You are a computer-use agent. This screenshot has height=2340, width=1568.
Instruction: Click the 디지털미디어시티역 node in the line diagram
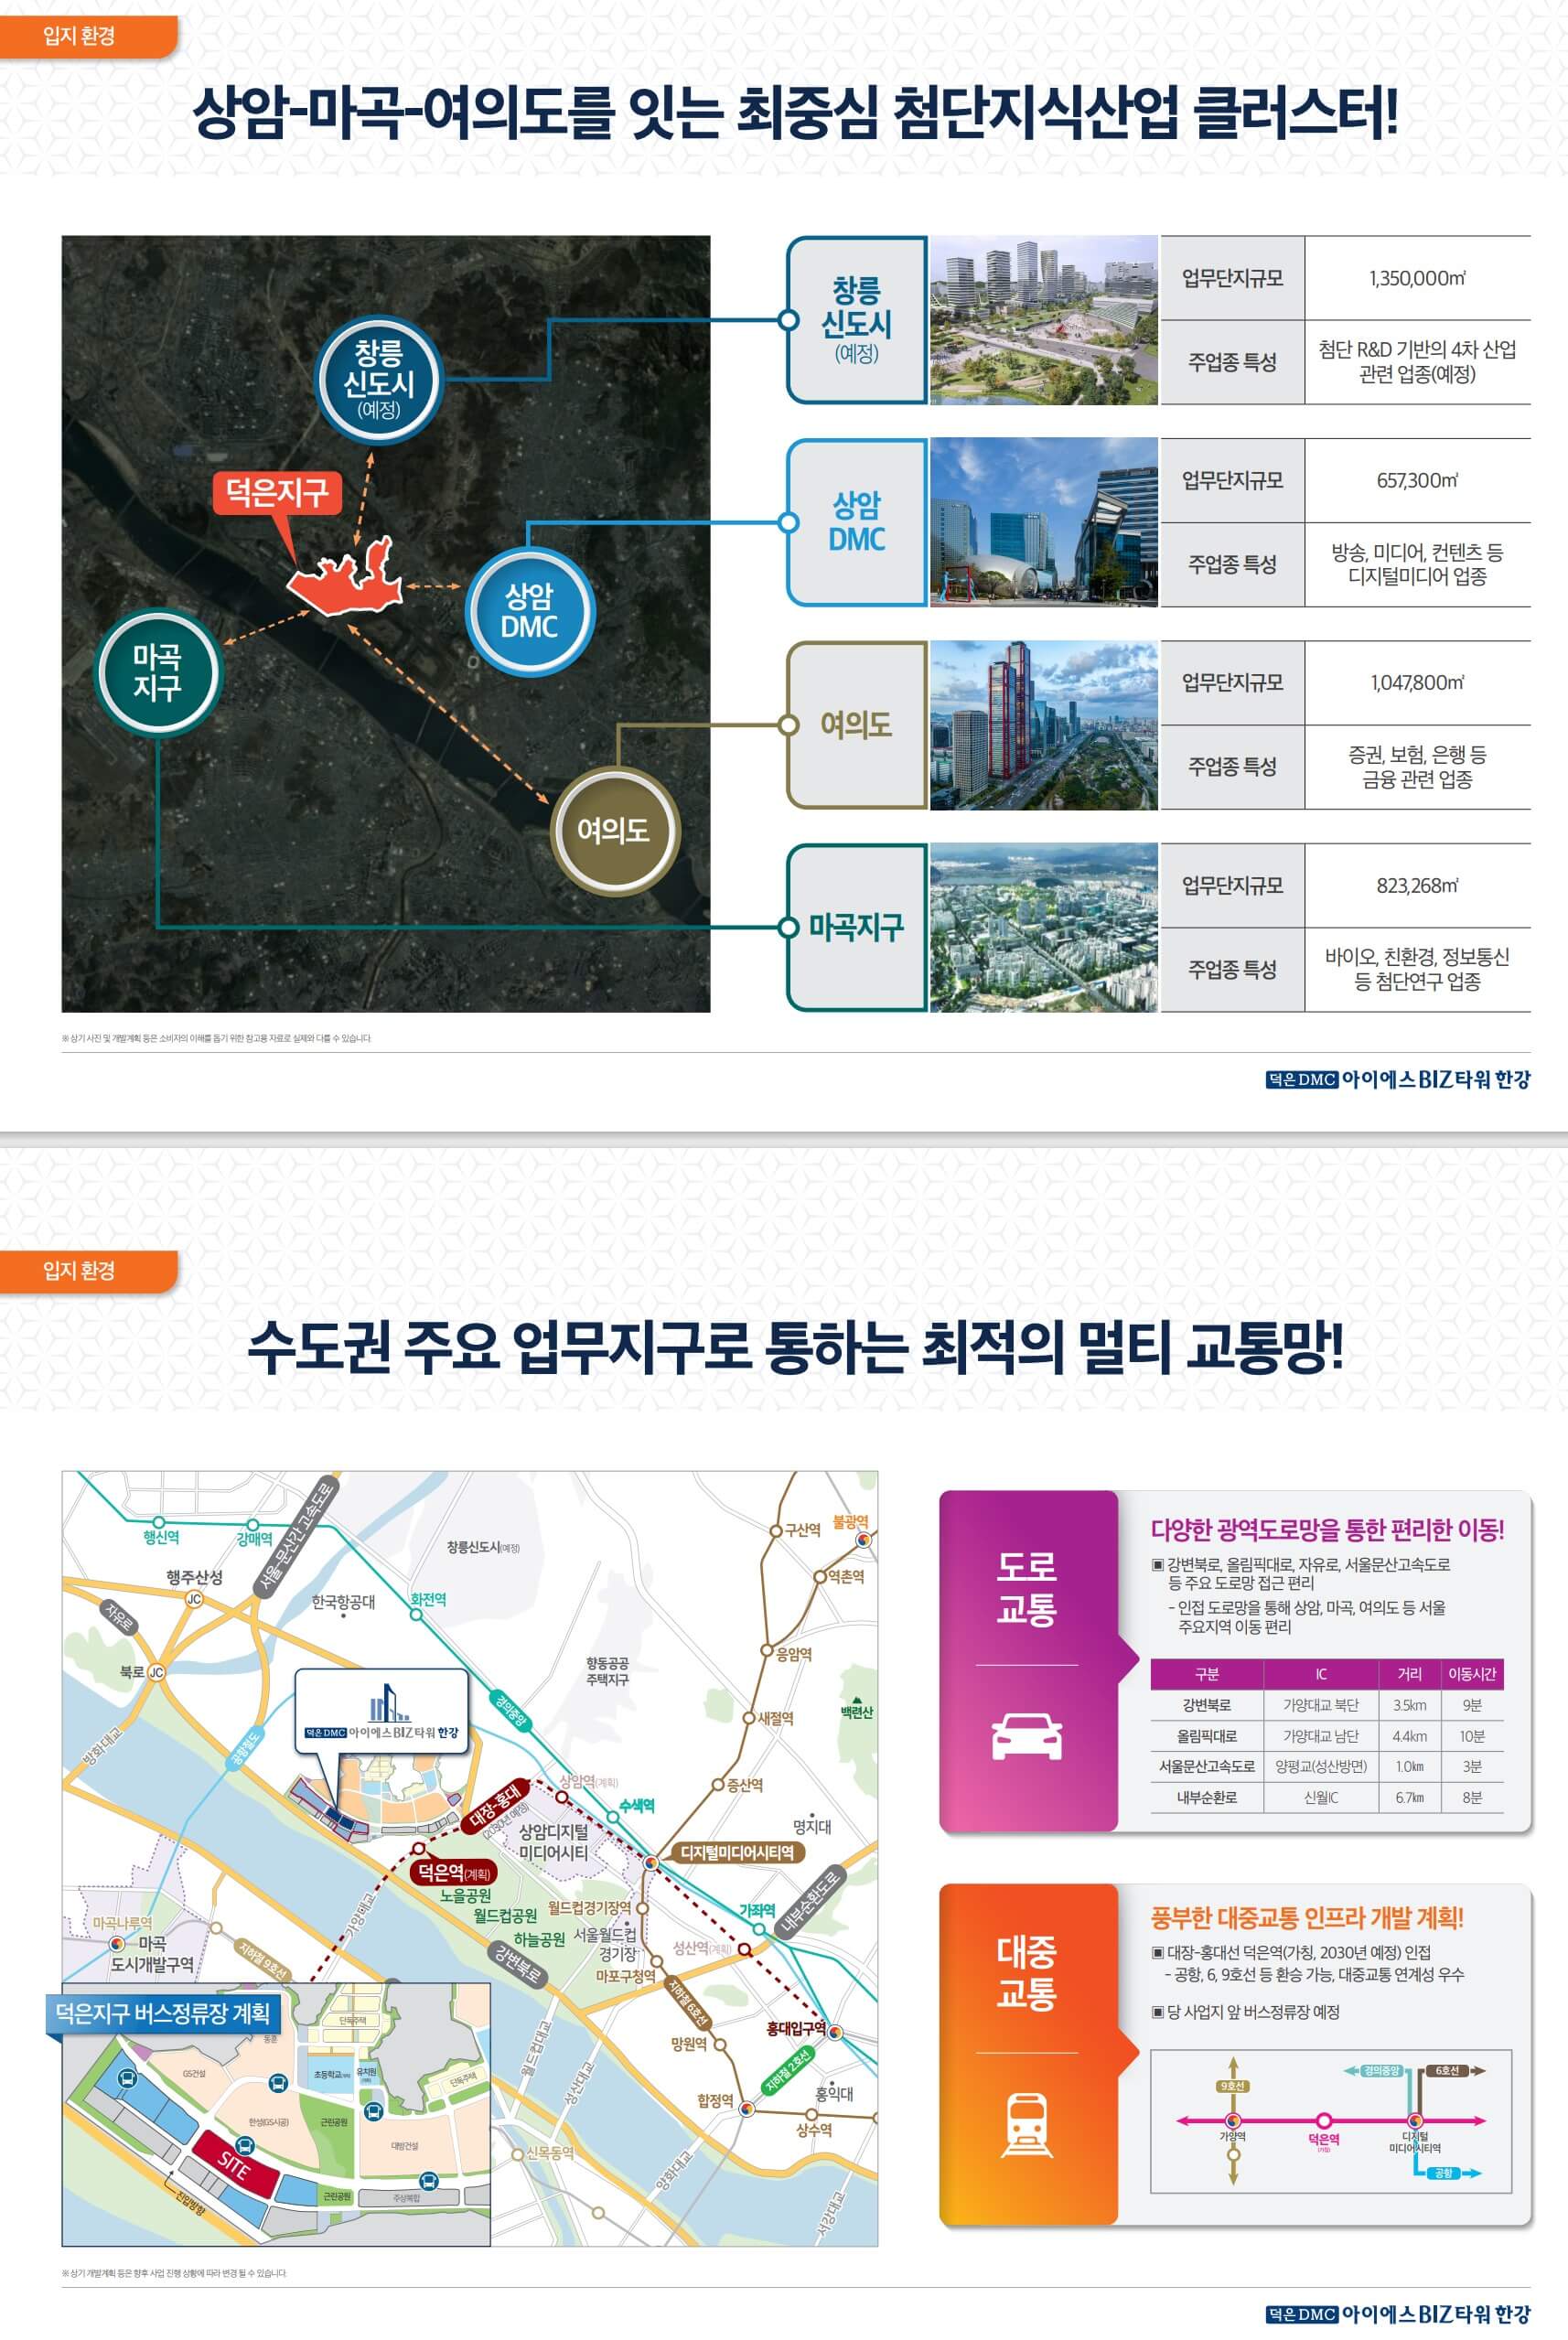click(x=1415, y=2120)
